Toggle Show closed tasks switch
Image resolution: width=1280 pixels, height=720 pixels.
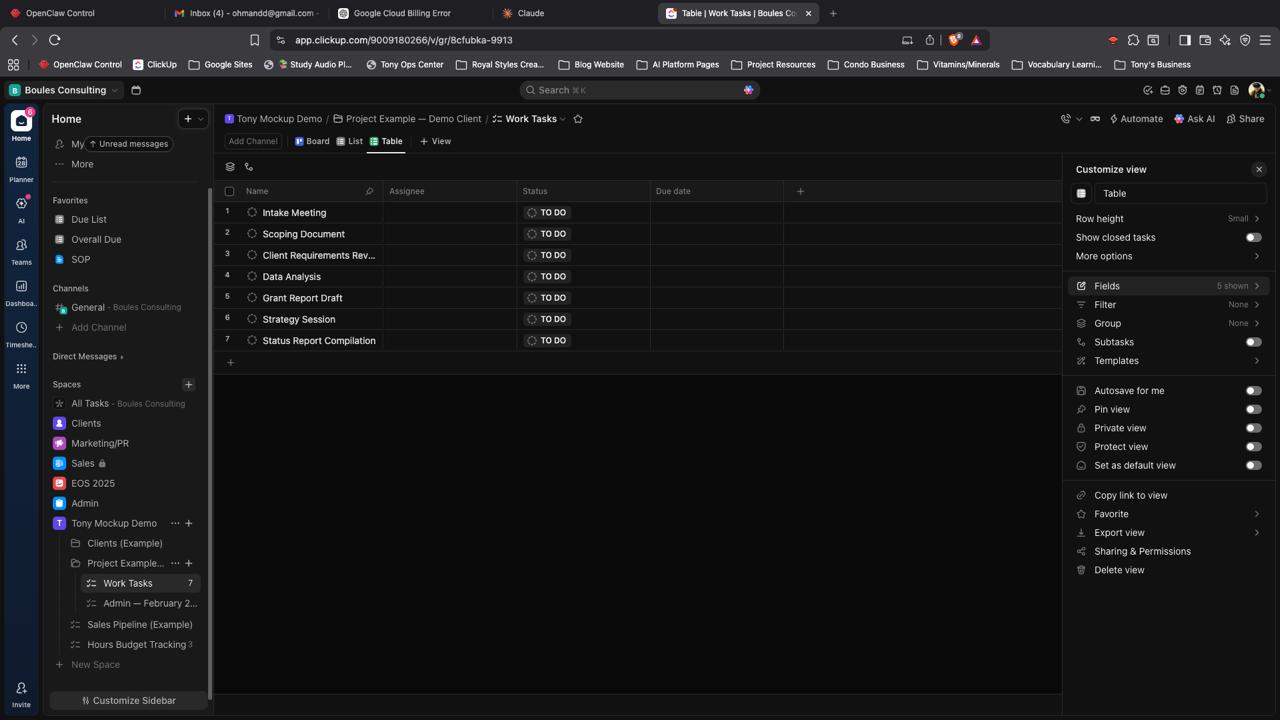[x=1253, y=238]
